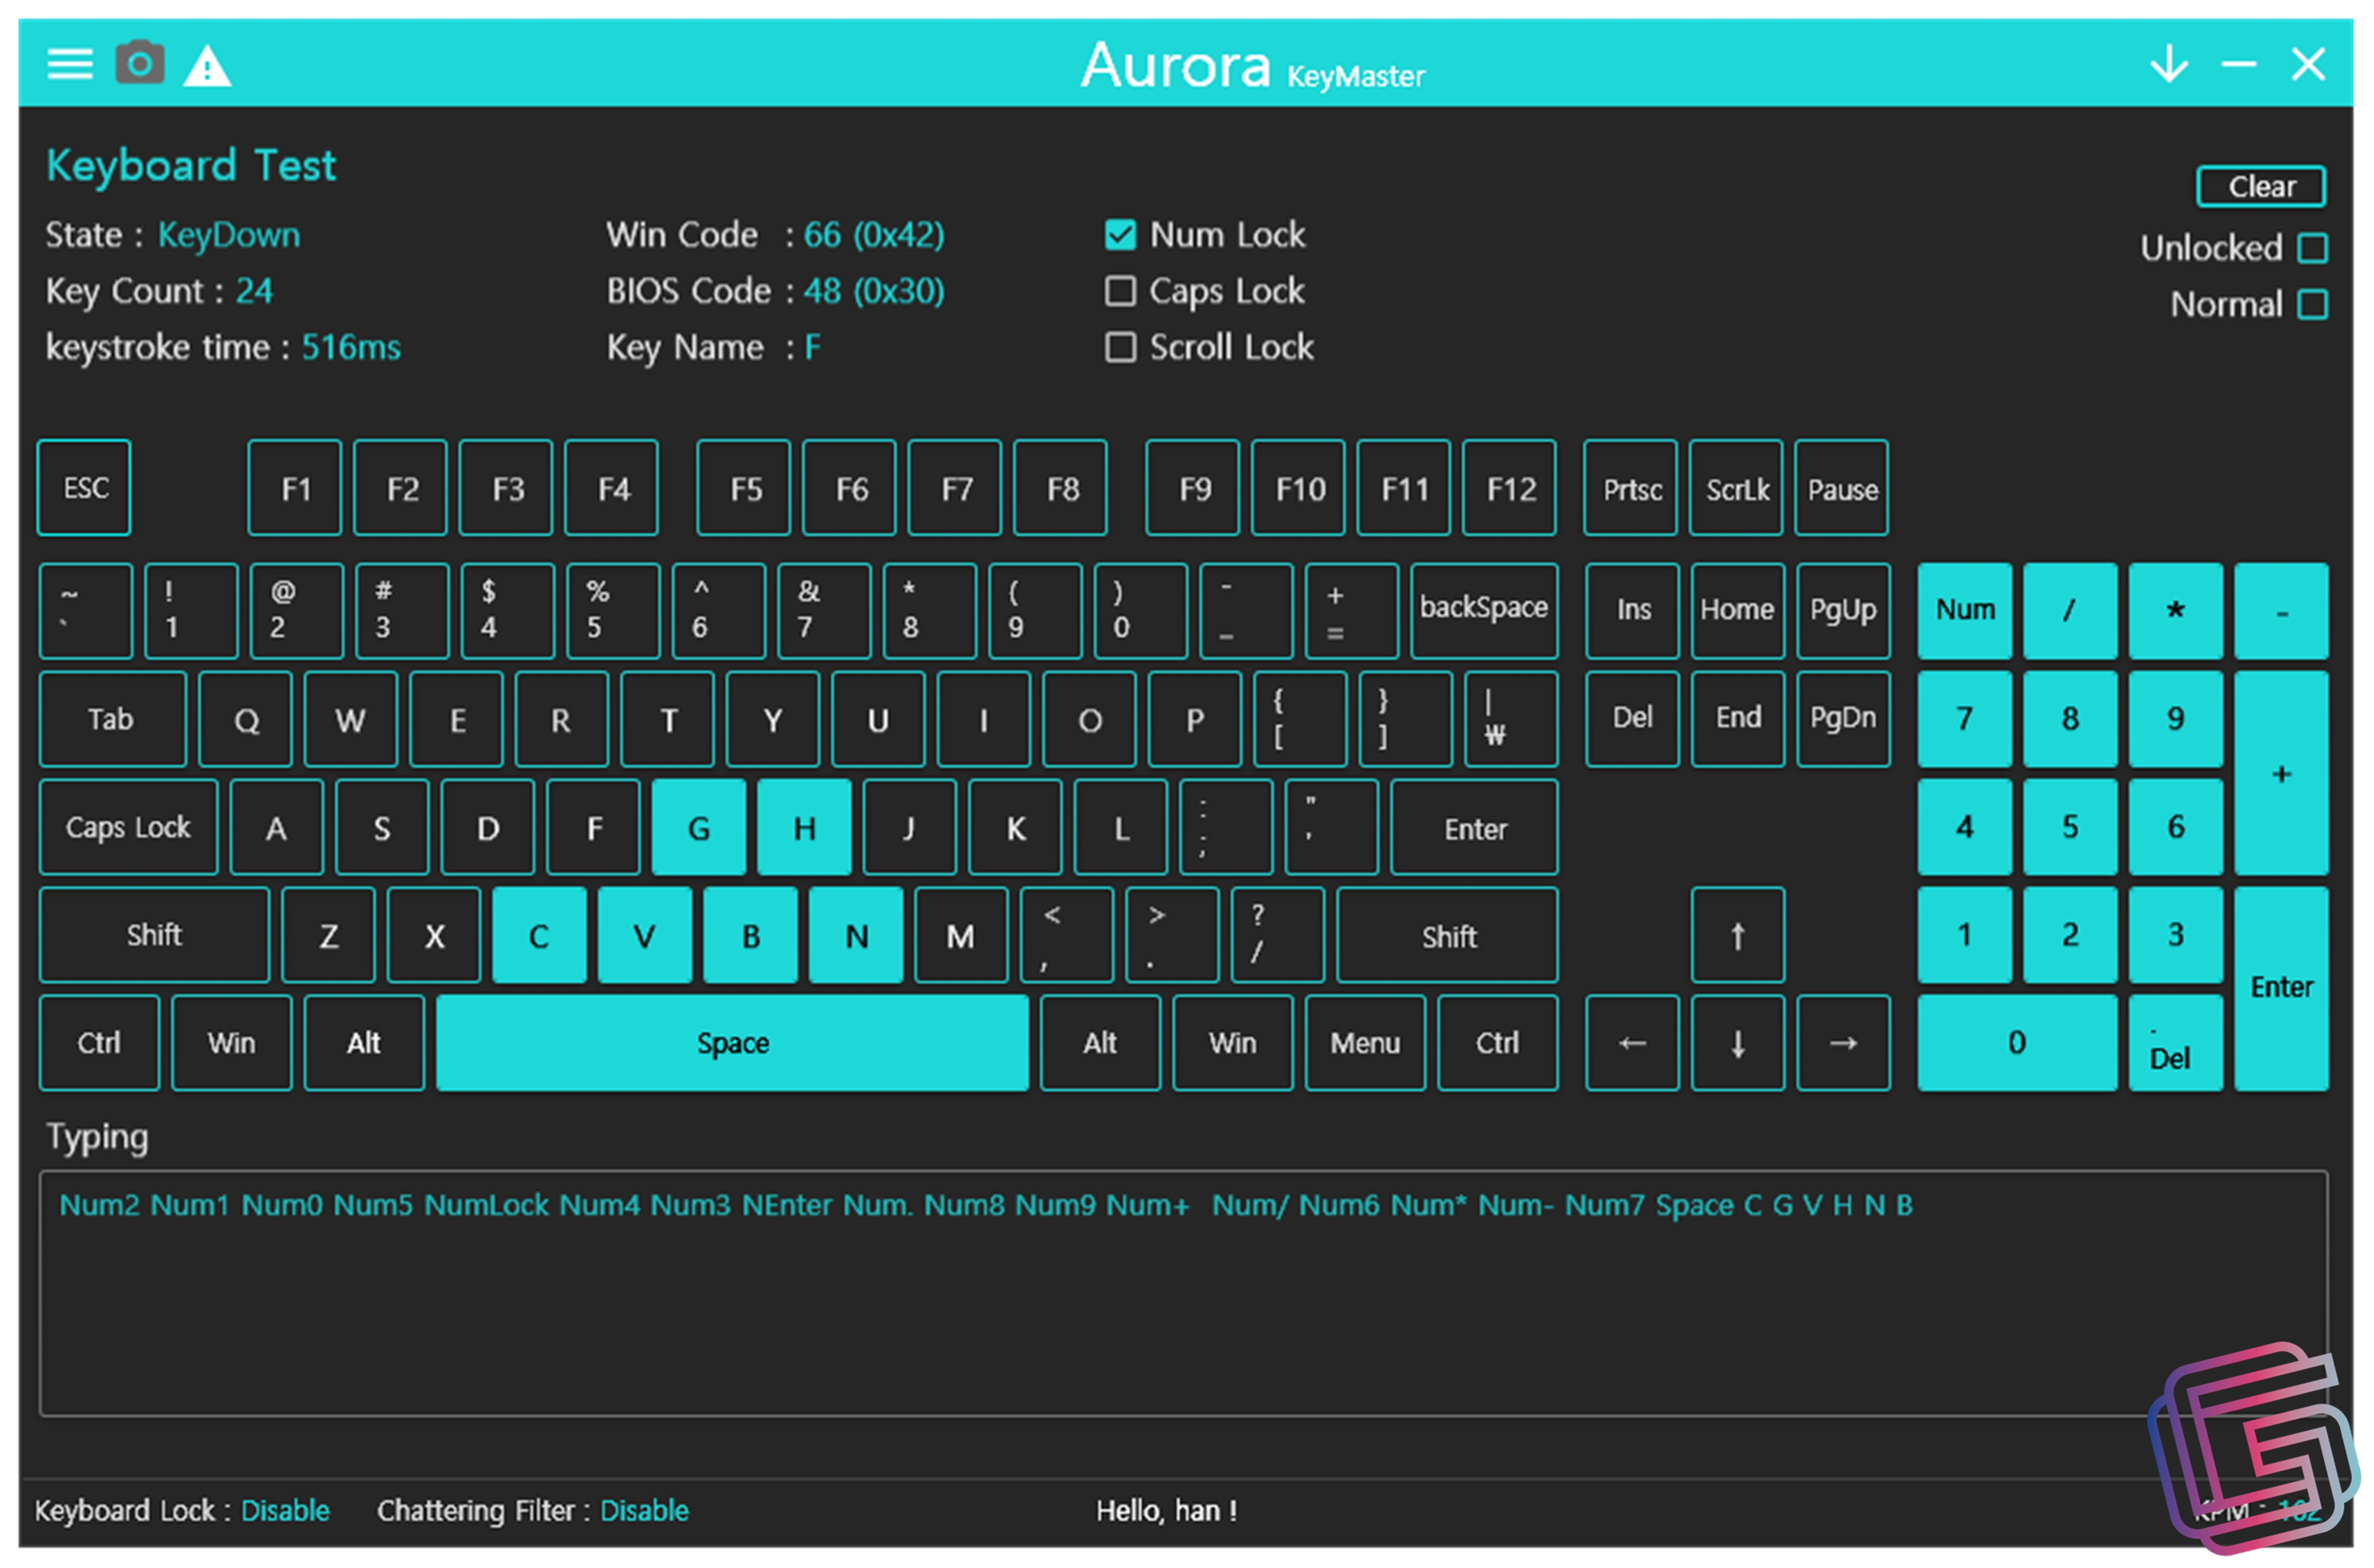The width and height of the screenshot is (2374, 1568).
Task: Enable the Caps Lock checkbox
Action: click(x=1120, y=291)
